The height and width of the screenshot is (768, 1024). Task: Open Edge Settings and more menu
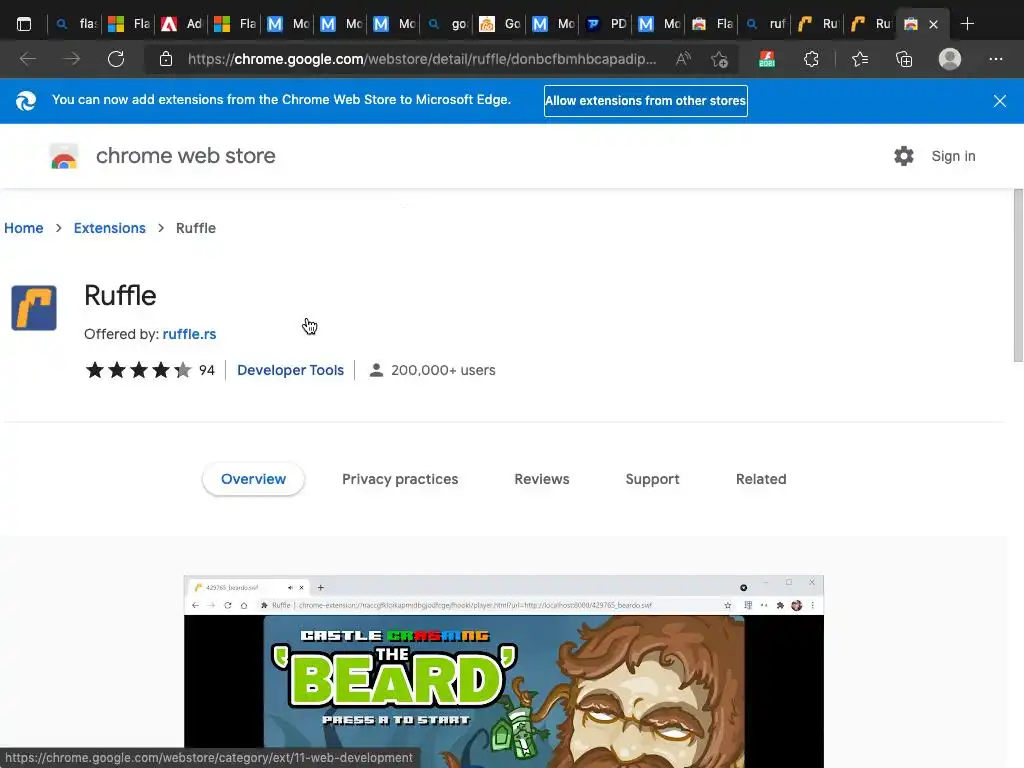coord(995,59)
